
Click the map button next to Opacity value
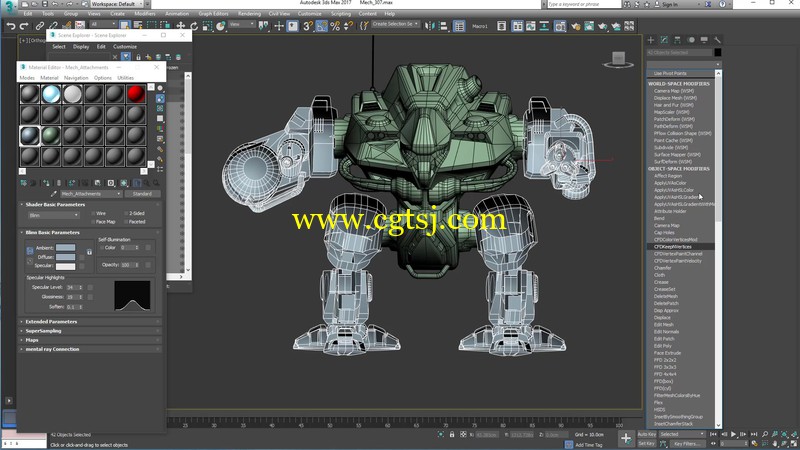click(x=148, y=265)
